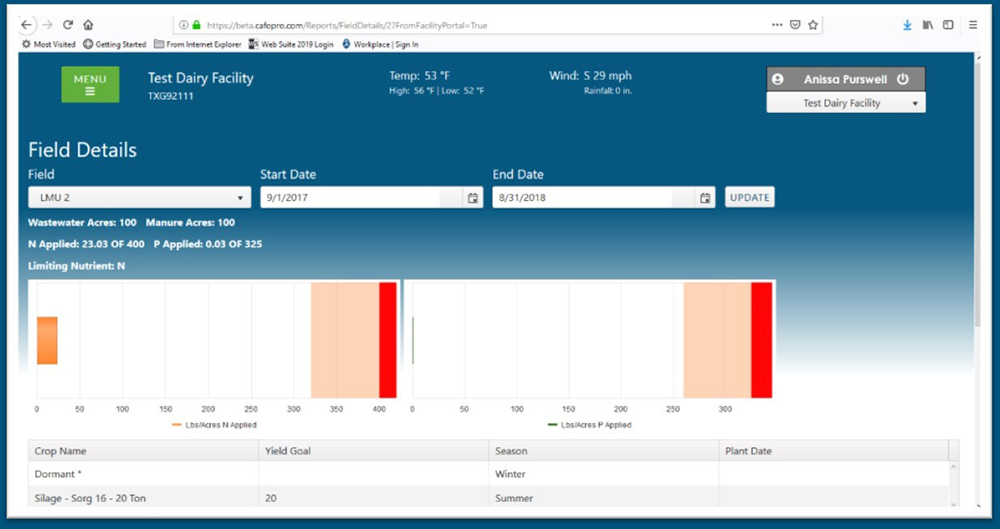
Task: Click the power logout icon beside Anissa Purswell
Action: pyautogui.click(x=902, y=79)
